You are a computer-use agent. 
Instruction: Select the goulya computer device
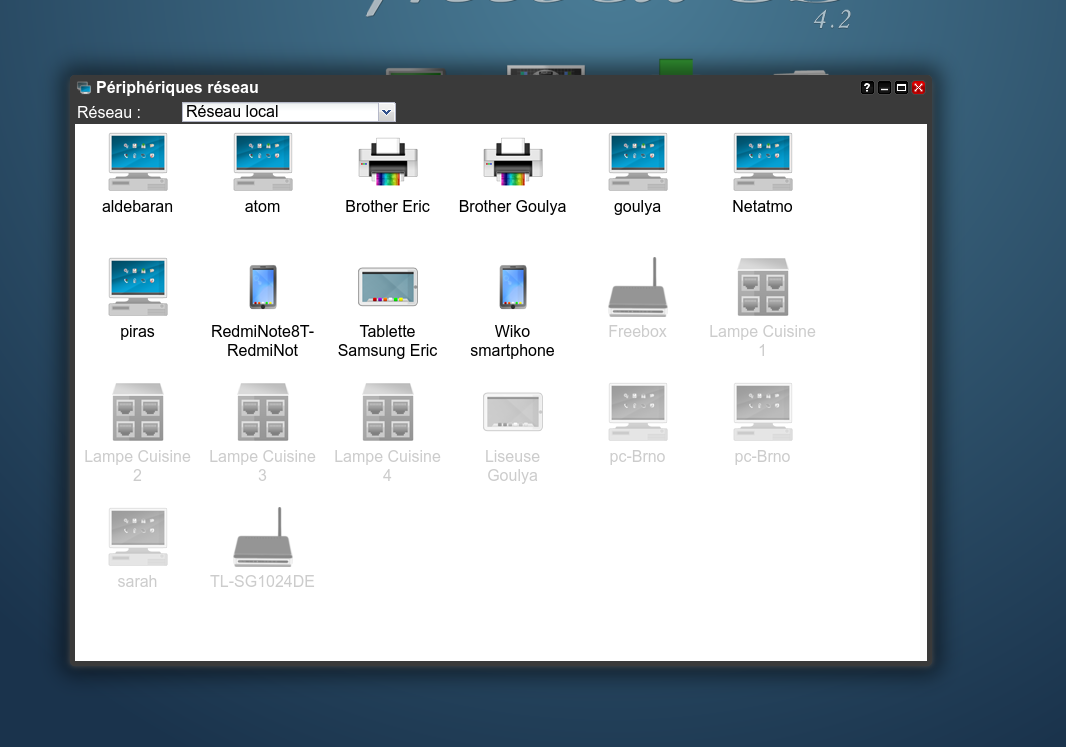pyautogui.click(x=637, y=163)
